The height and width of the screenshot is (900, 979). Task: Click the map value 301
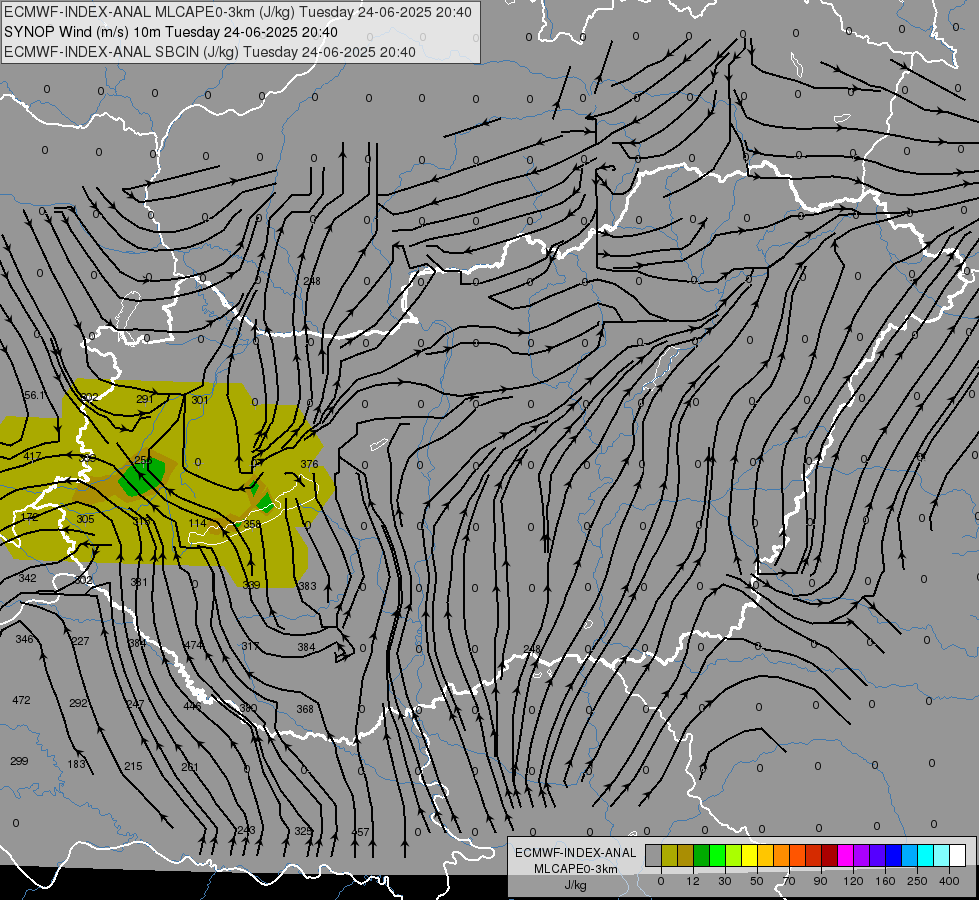click(200, 400)
